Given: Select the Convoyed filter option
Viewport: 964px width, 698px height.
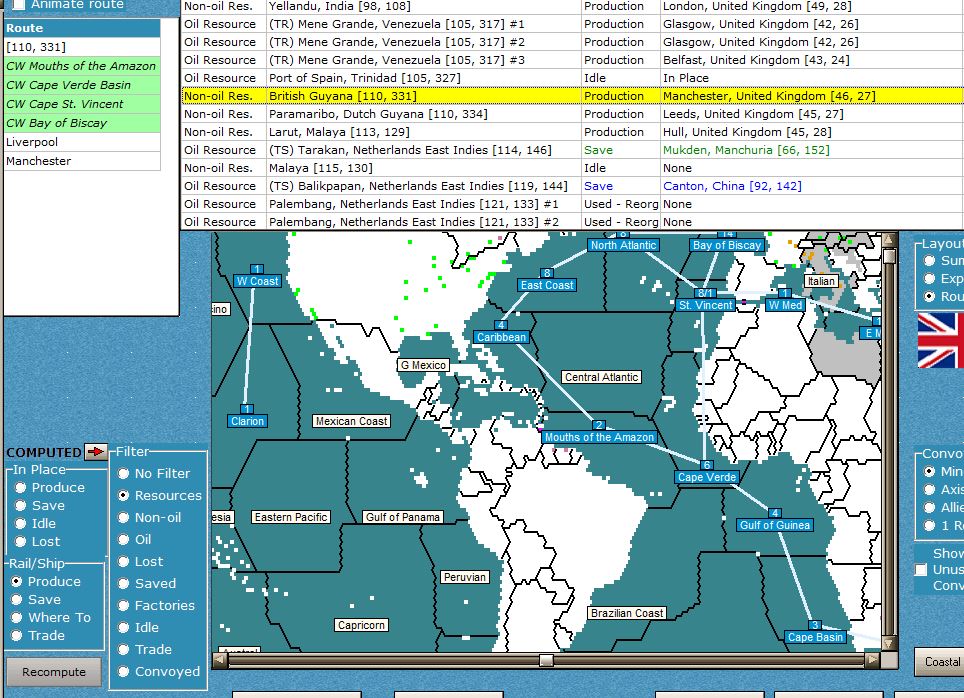Looking at the screenshot, I should (x=124, y=672).
